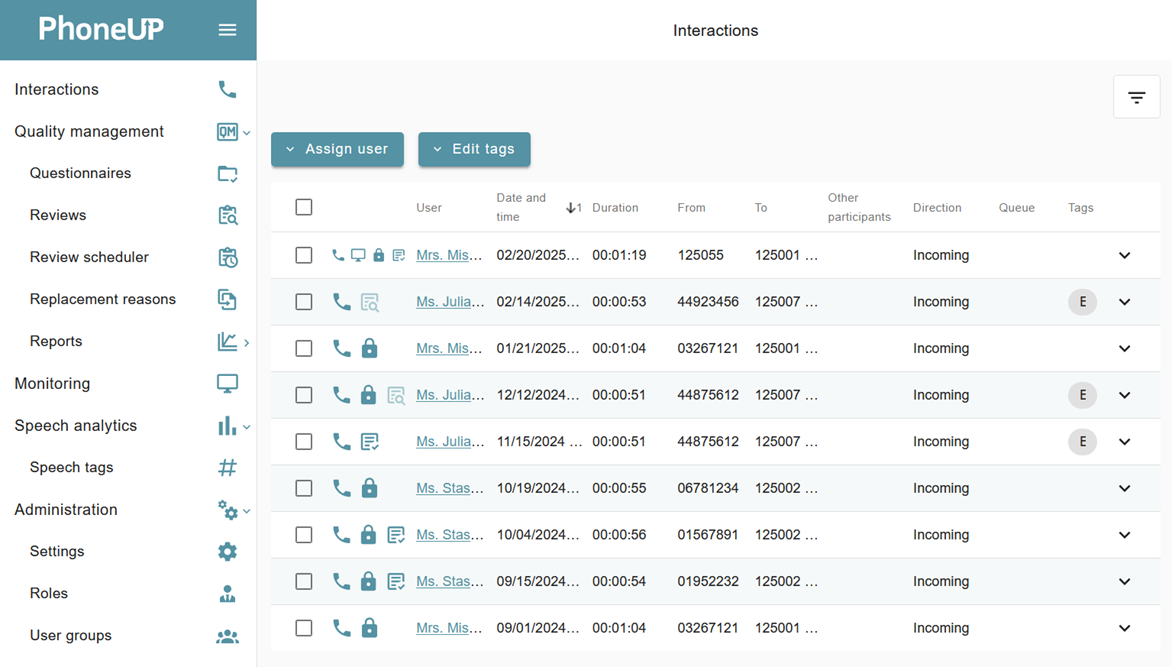Open Reviews in the sidebar
The height and width of the screenshot is (667, 1172).
coord(58,215)
